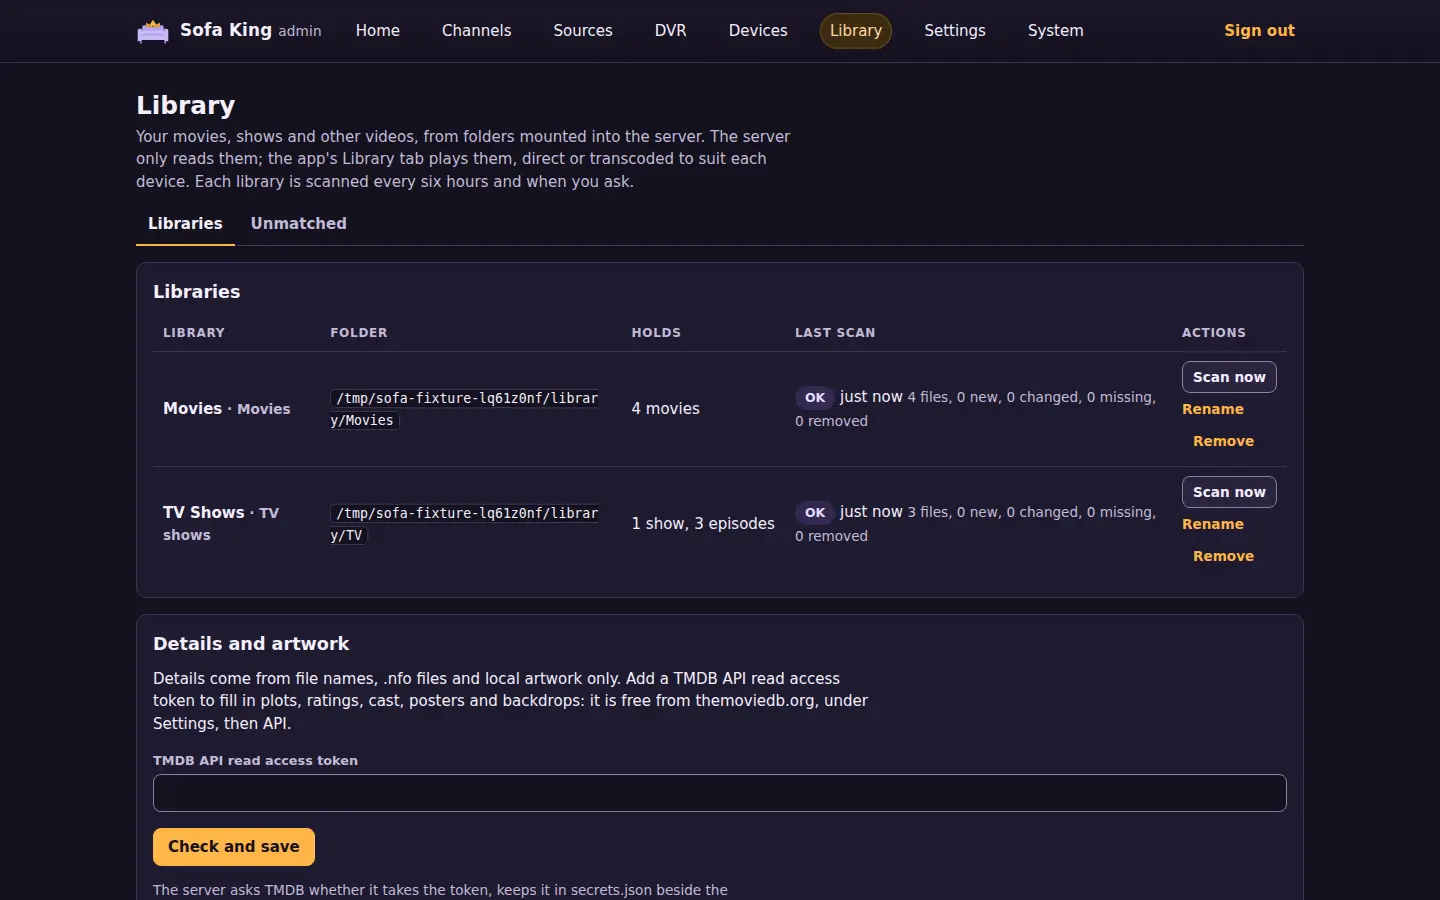Click the Movies library name
The height and width of the screenshot is (900, 1440).
tap(192, 409)
